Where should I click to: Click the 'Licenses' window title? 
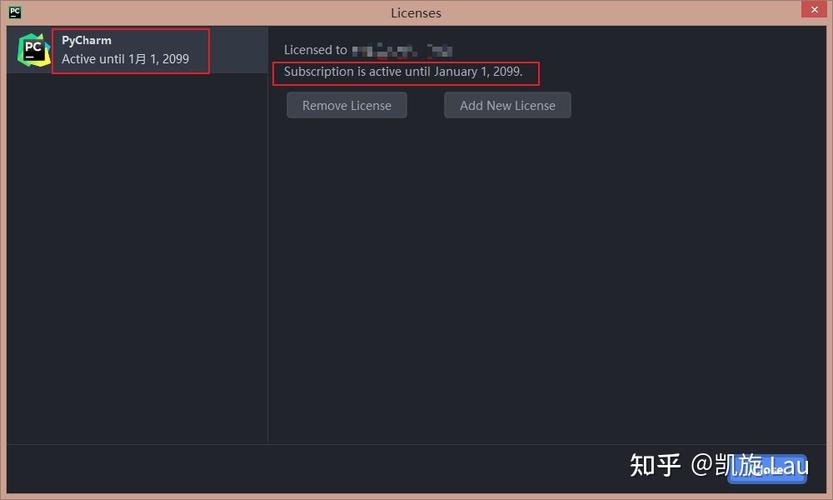416,13
